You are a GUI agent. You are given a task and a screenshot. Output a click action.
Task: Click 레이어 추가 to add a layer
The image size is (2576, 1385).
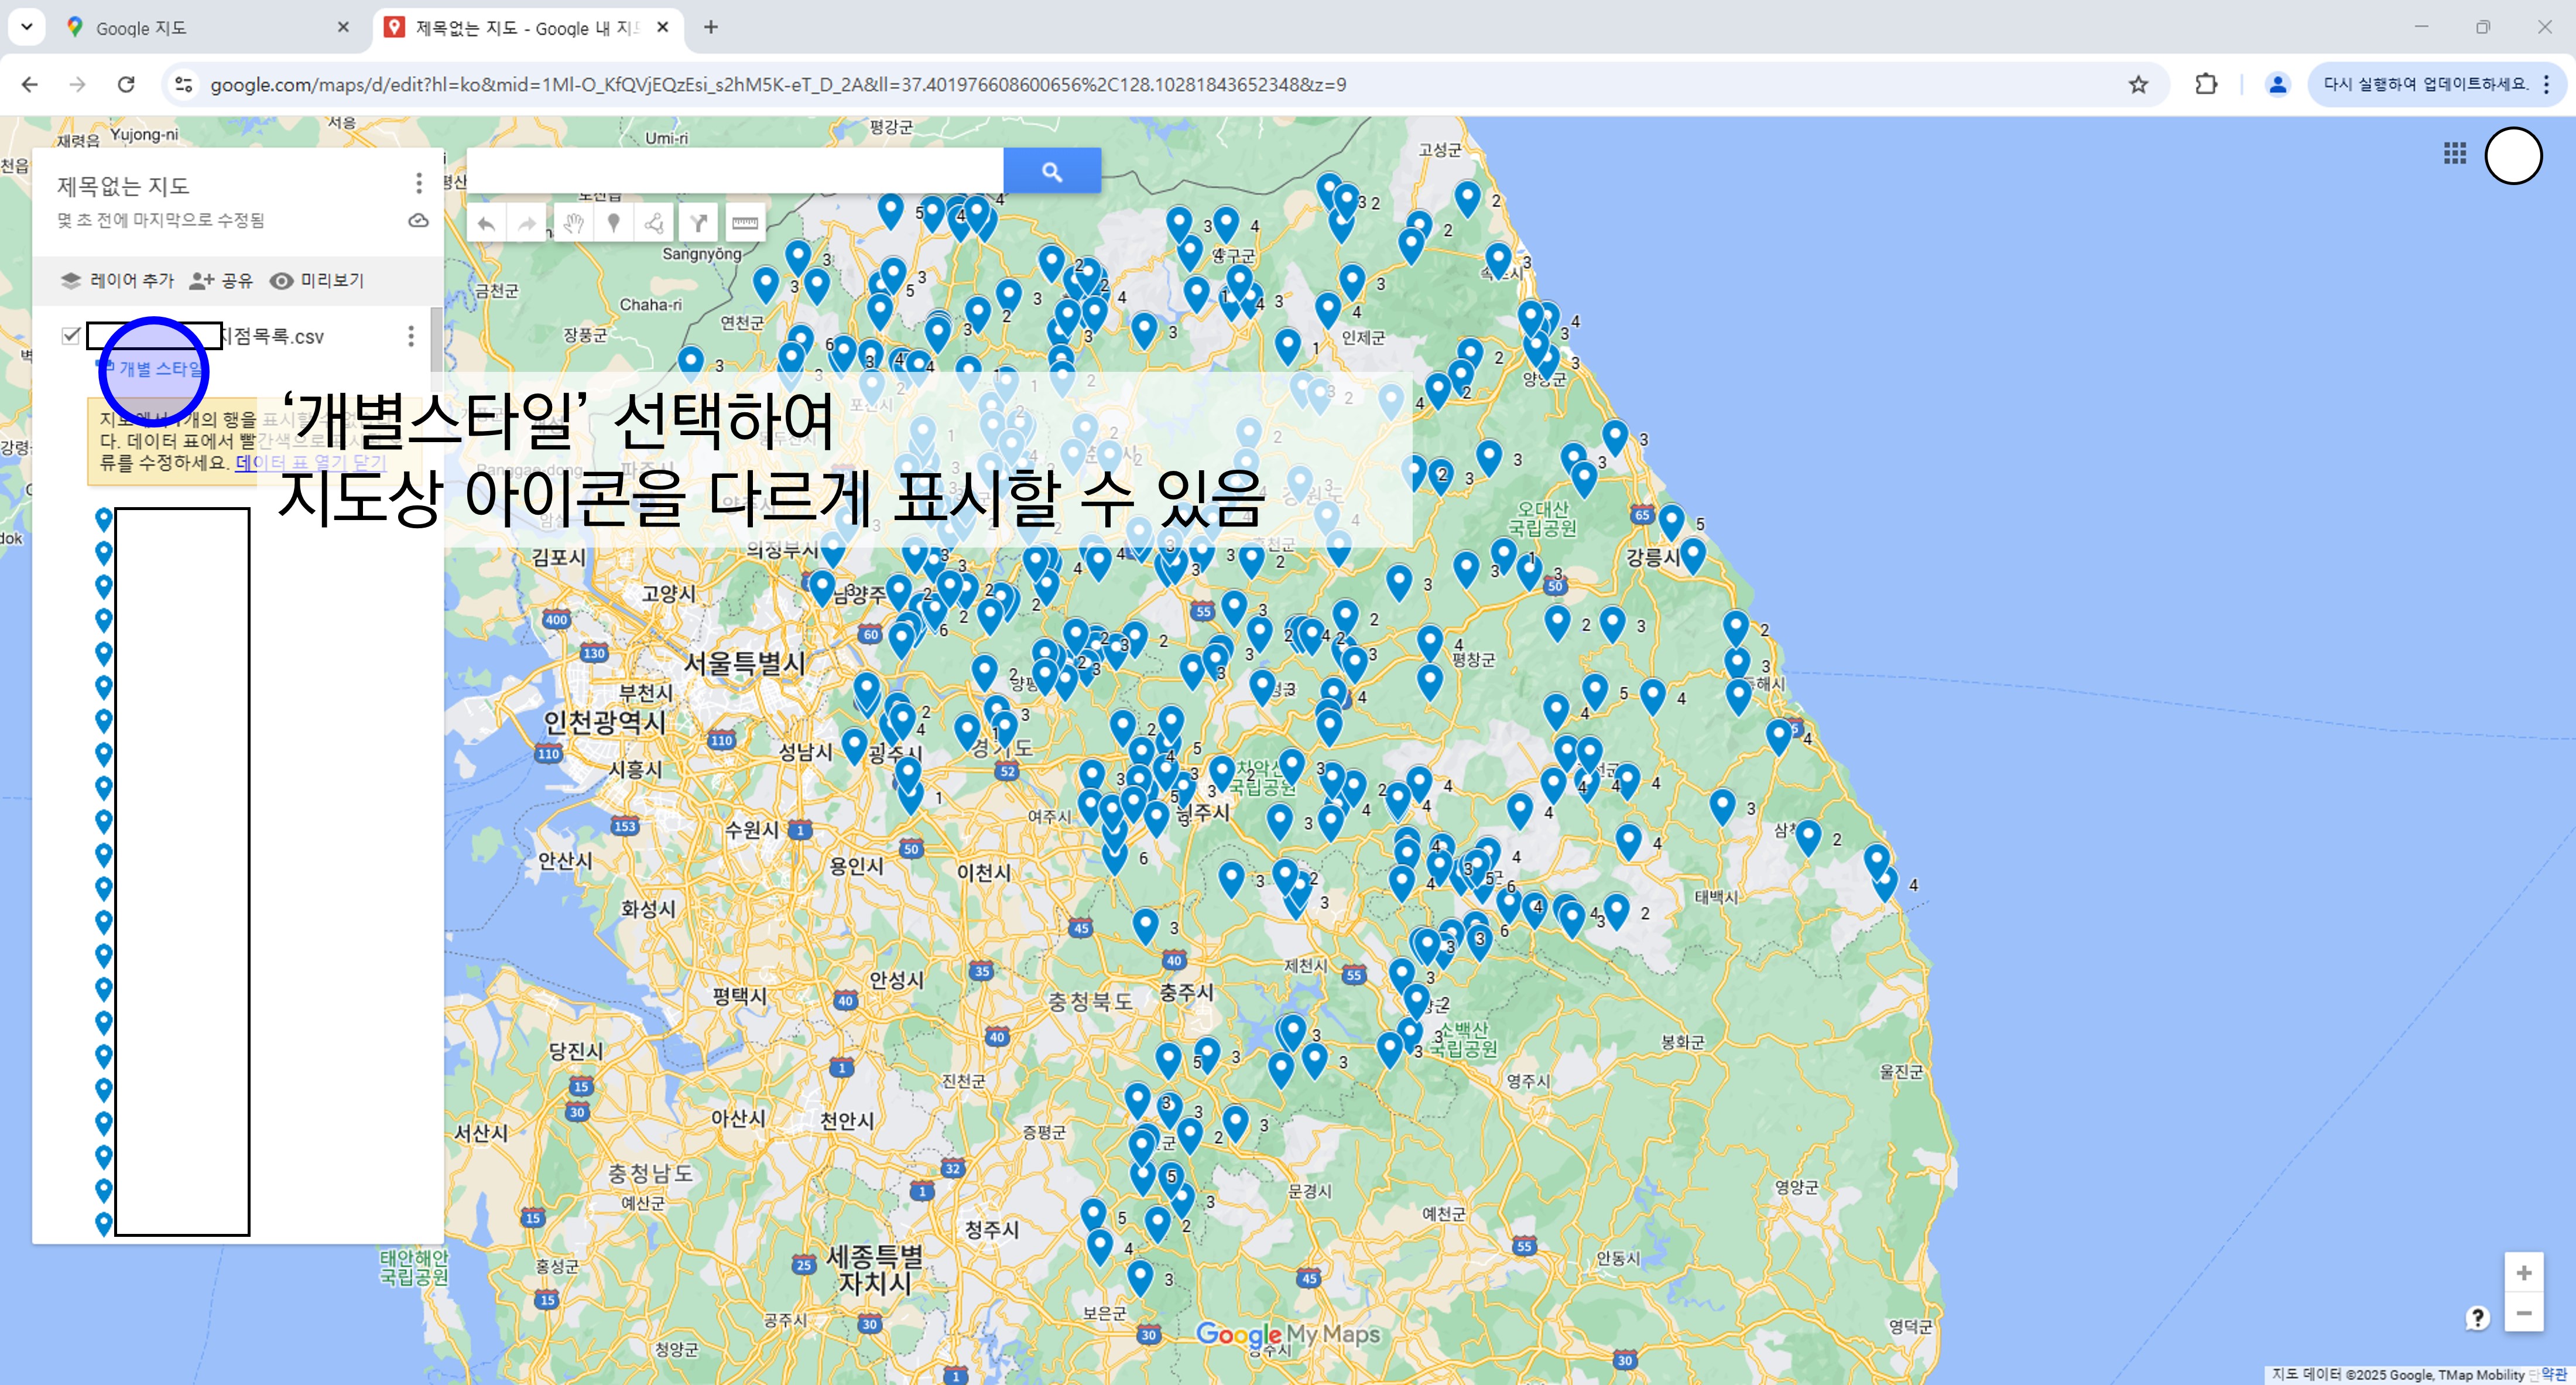[x=117, y=281]
